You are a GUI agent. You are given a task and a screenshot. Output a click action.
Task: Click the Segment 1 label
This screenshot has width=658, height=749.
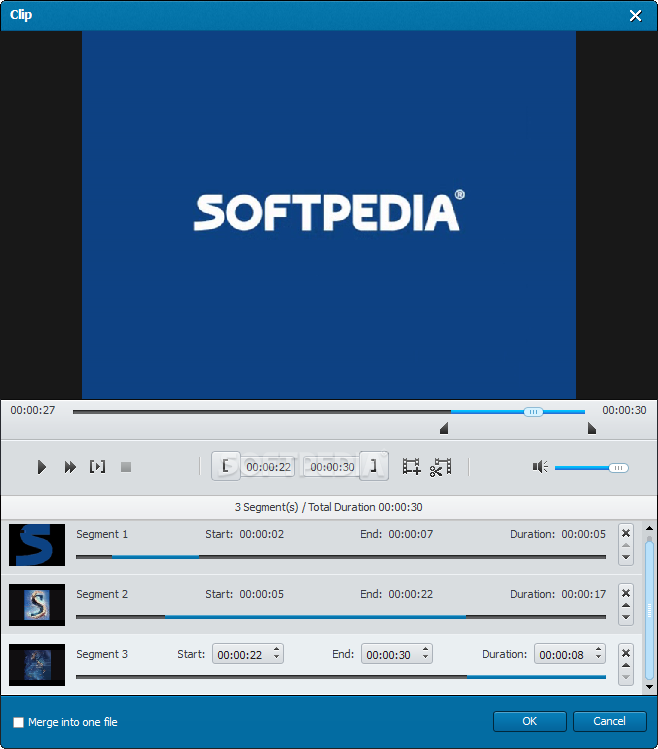click(102, 534)
